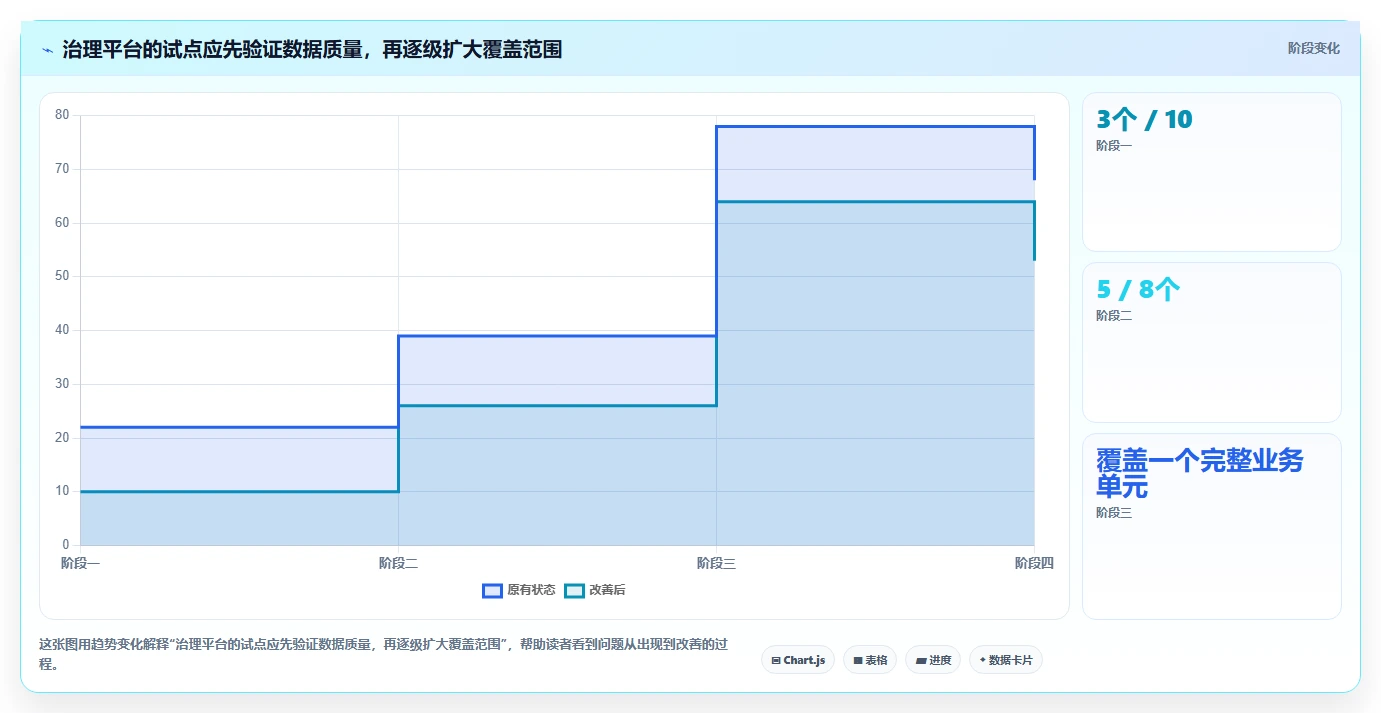Toggle the 原有状态 legend color box
The image size is (1381, 713).
(492, 590)
